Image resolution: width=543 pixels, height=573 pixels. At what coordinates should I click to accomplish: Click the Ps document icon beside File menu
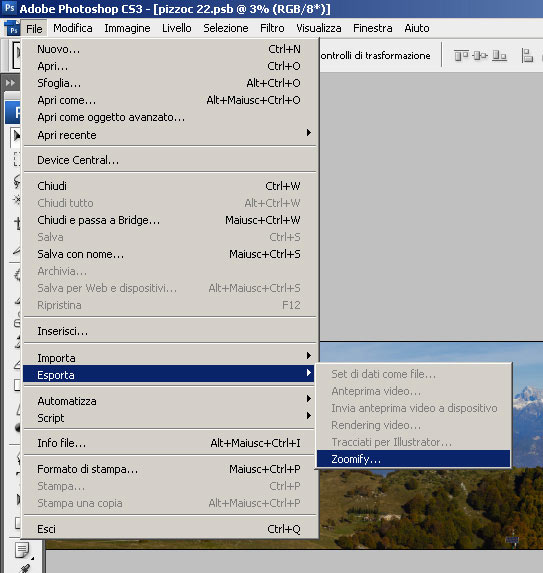12,29
